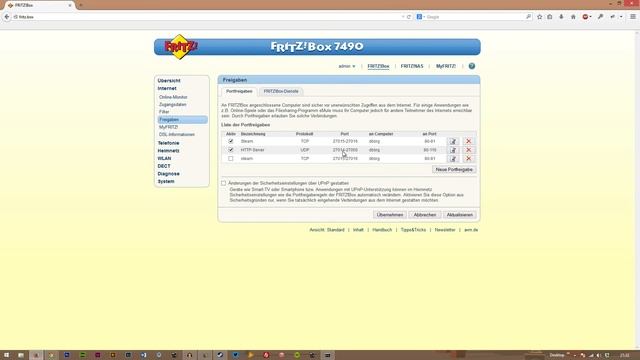640x360 pixels.
Task: Uncheck active box for first Steam entry
Action: point(231,141)
